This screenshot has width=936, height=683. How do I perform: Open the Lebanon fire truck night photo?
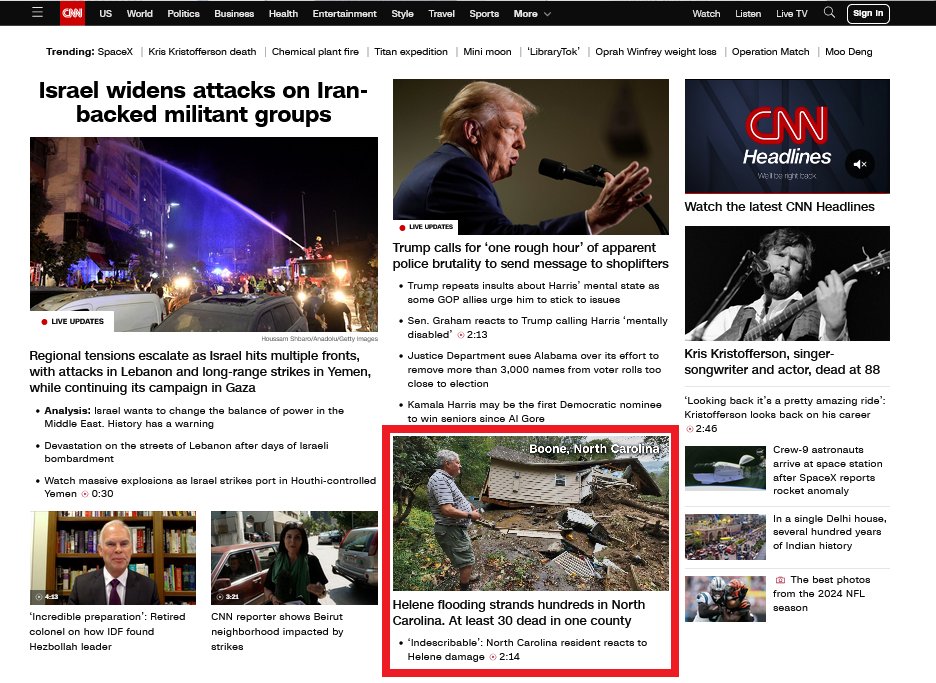(x=204, y=234)
